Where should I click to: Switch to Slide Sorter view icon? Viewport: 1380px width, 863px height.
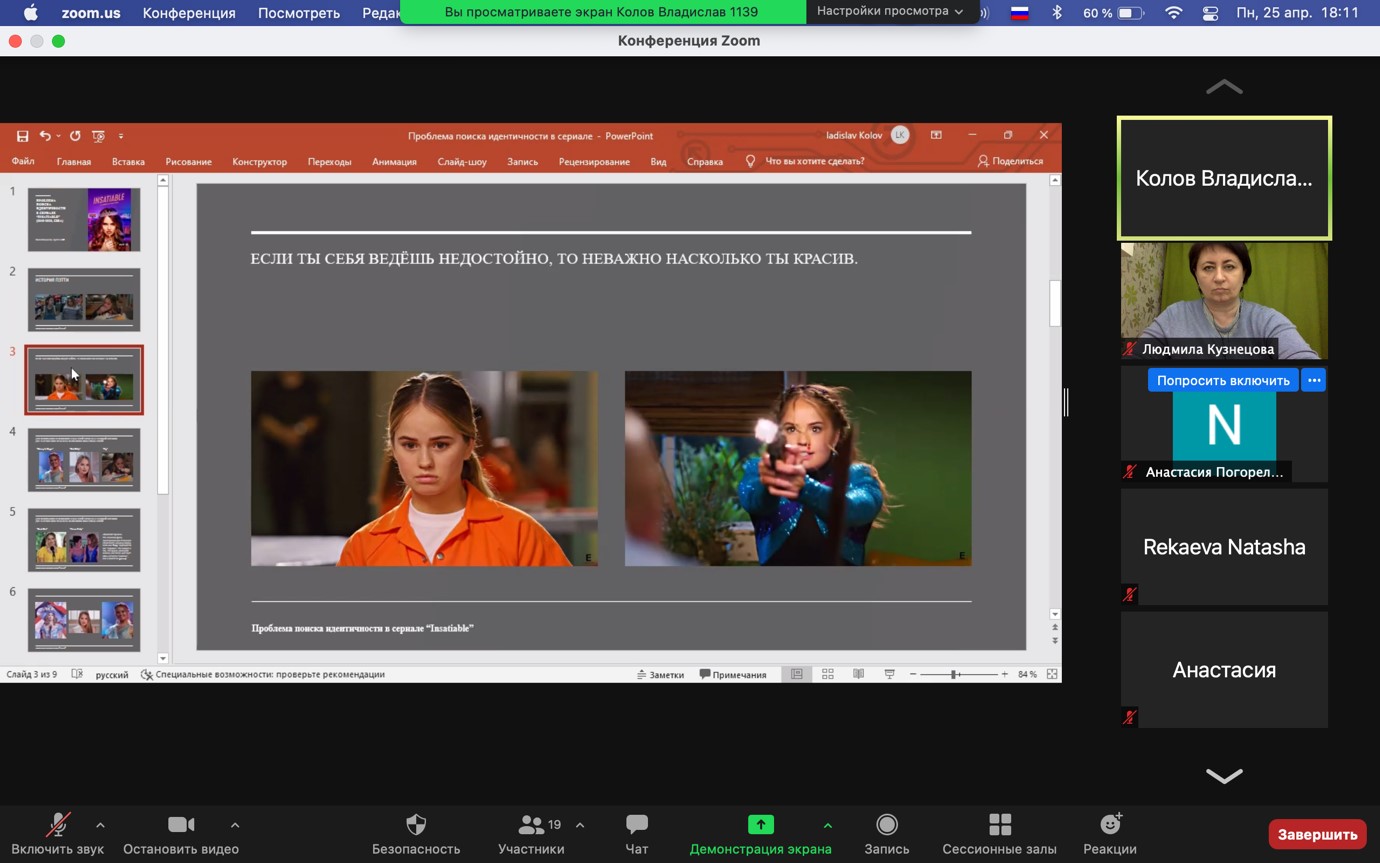point(828,675)
